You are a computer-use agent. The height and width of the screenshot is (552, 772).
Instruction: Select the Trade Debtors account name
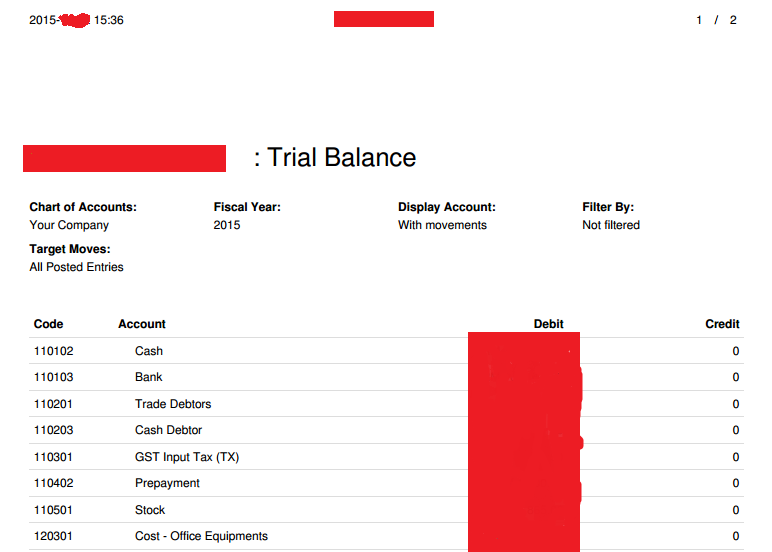[x=173, y=404]
